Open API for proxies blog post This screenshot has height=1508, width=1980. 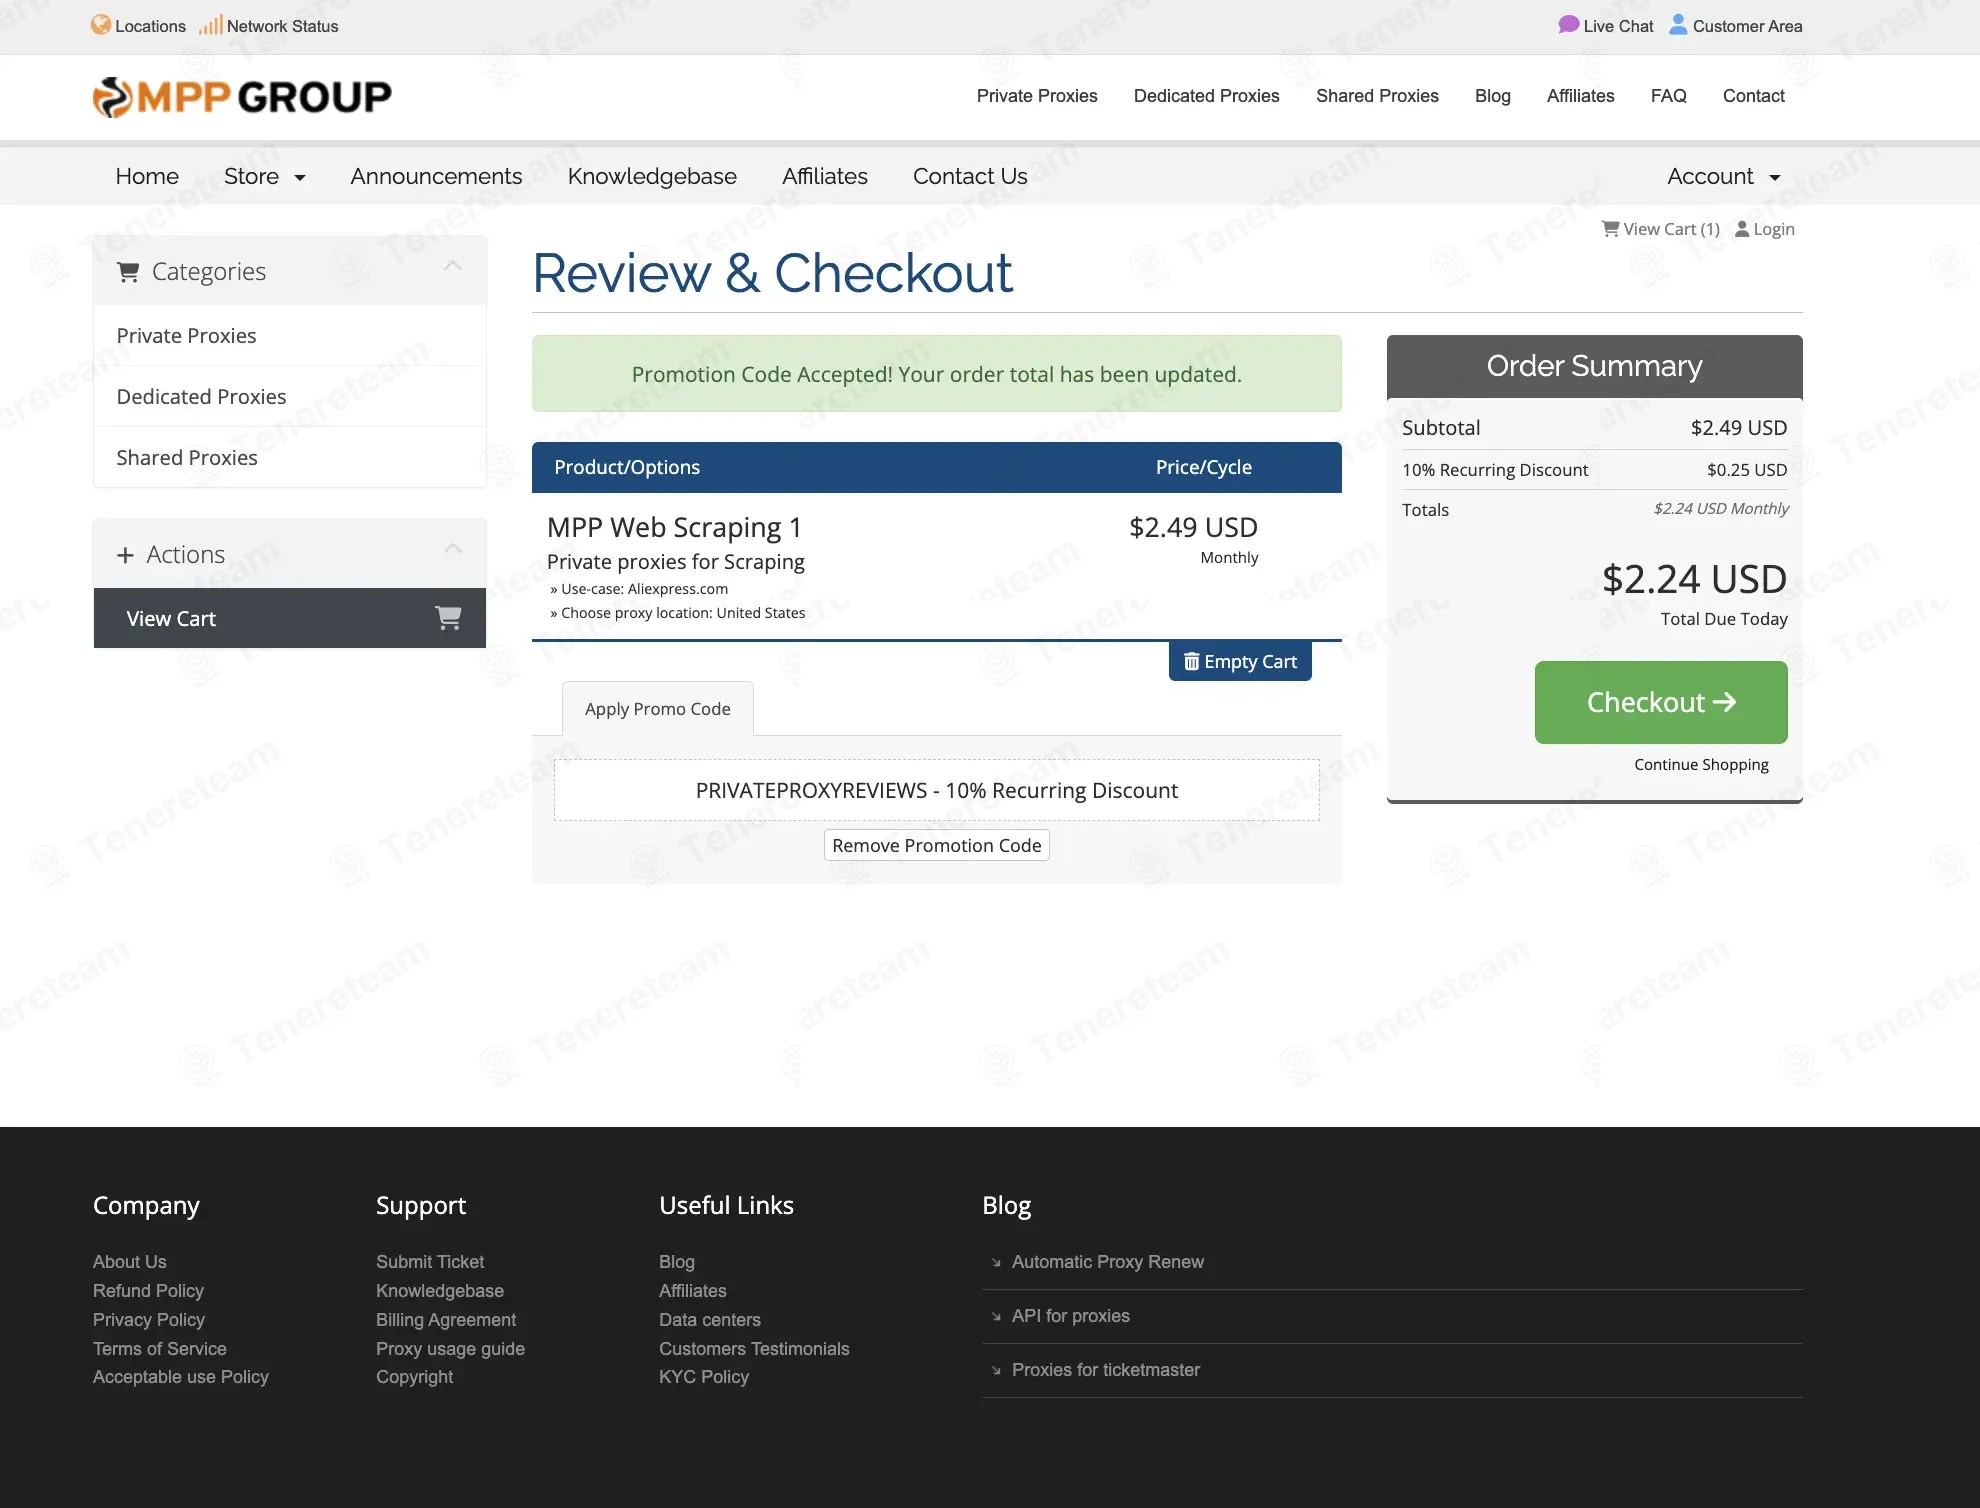click(x=1071, y=1316)
